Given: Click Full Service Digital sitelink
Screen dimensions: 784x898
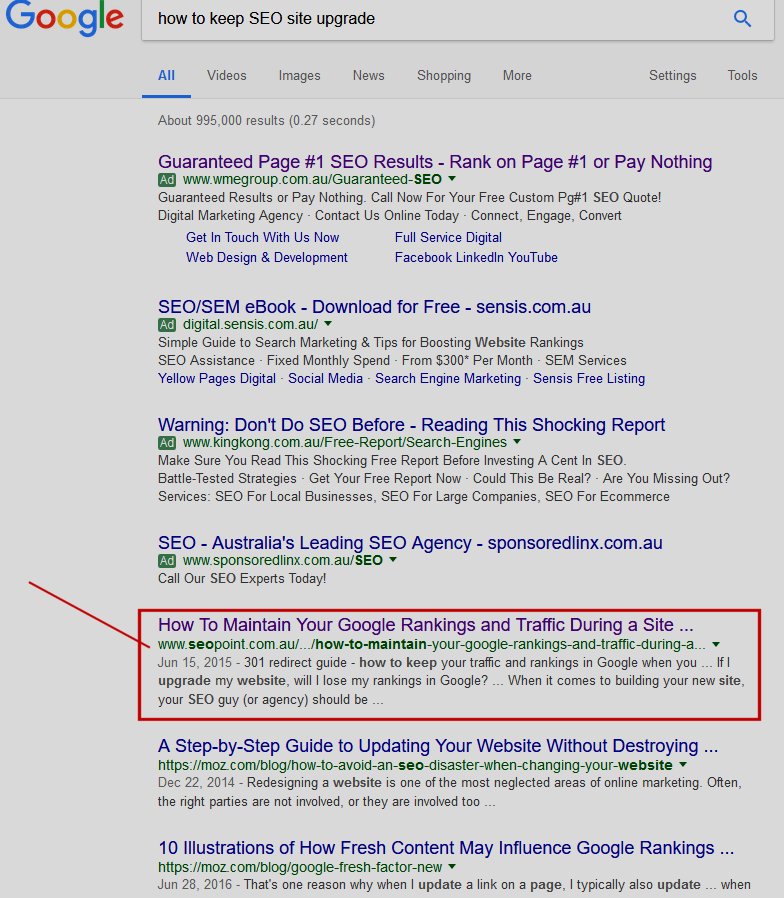Looking at the screenshot, I should [448, 237].
